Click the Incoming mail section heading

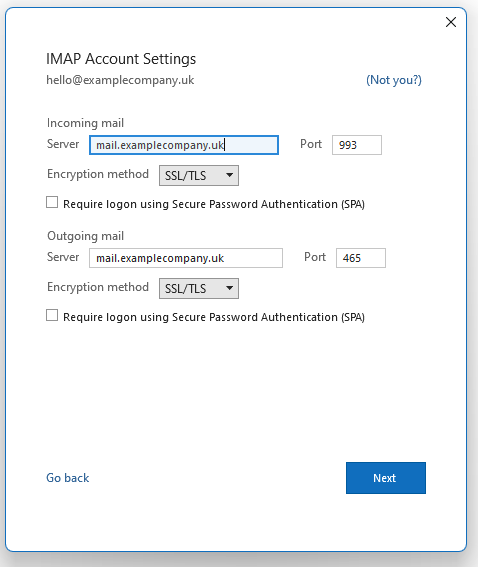tap(85, 123)
